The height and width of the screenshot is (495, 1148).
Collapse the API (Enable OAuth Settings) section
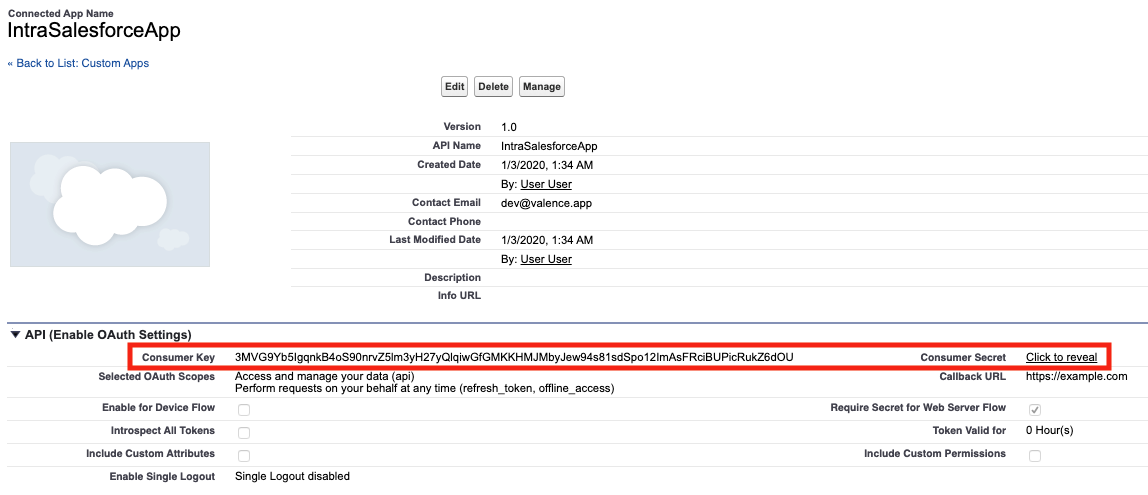[15, 335]
